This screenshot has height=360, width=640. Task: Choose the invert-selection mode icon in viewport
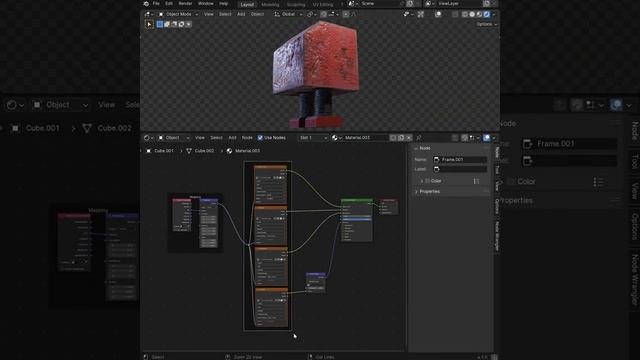tap(181, 24)
